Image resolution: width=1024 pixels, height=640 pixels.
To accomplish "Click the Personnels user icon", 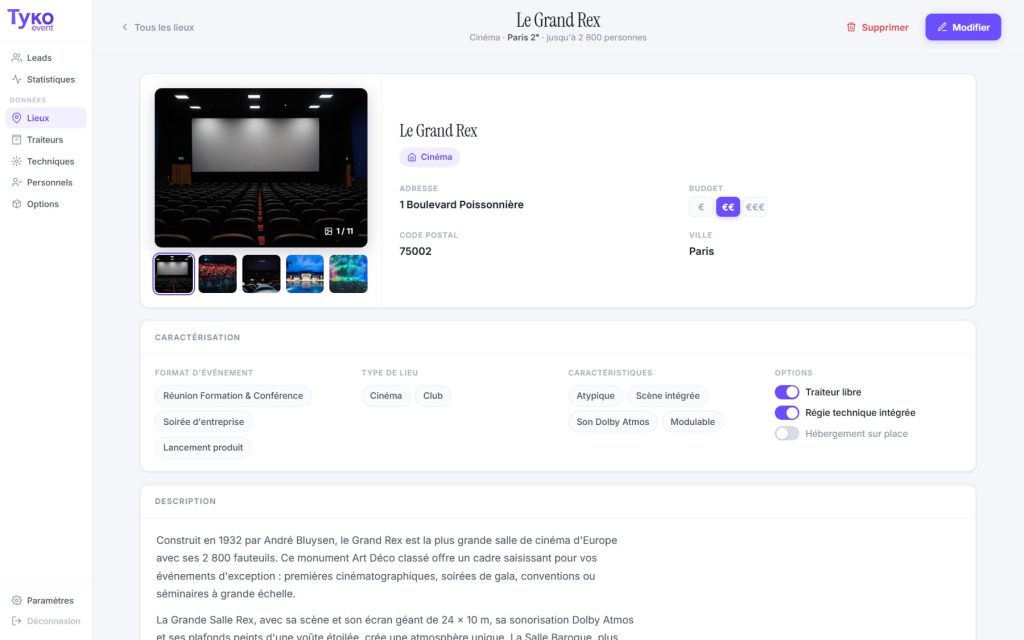I will (x=16, y=182).
